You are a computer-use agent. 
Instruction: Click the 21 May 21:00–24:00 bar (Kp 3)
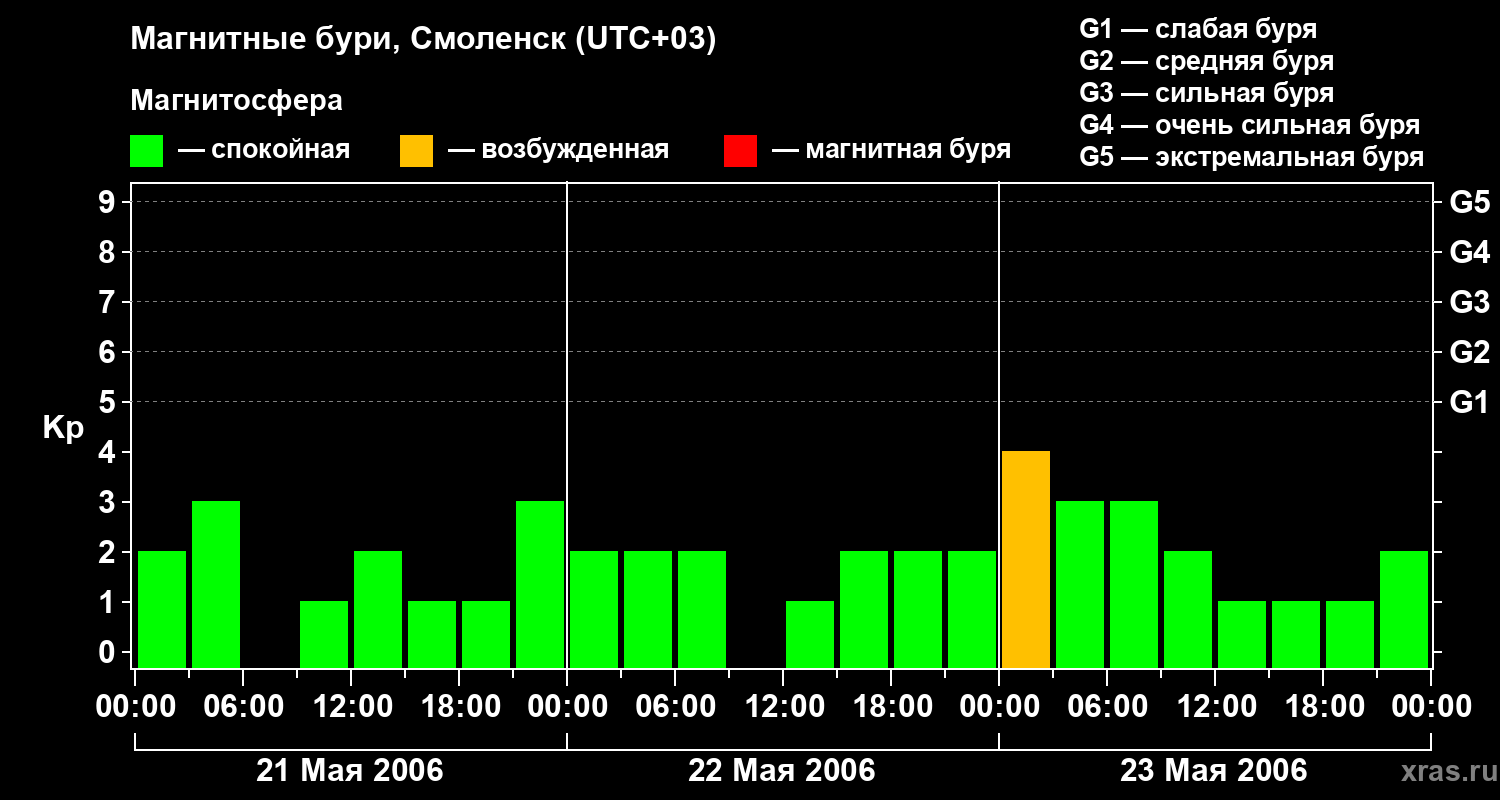540,584
